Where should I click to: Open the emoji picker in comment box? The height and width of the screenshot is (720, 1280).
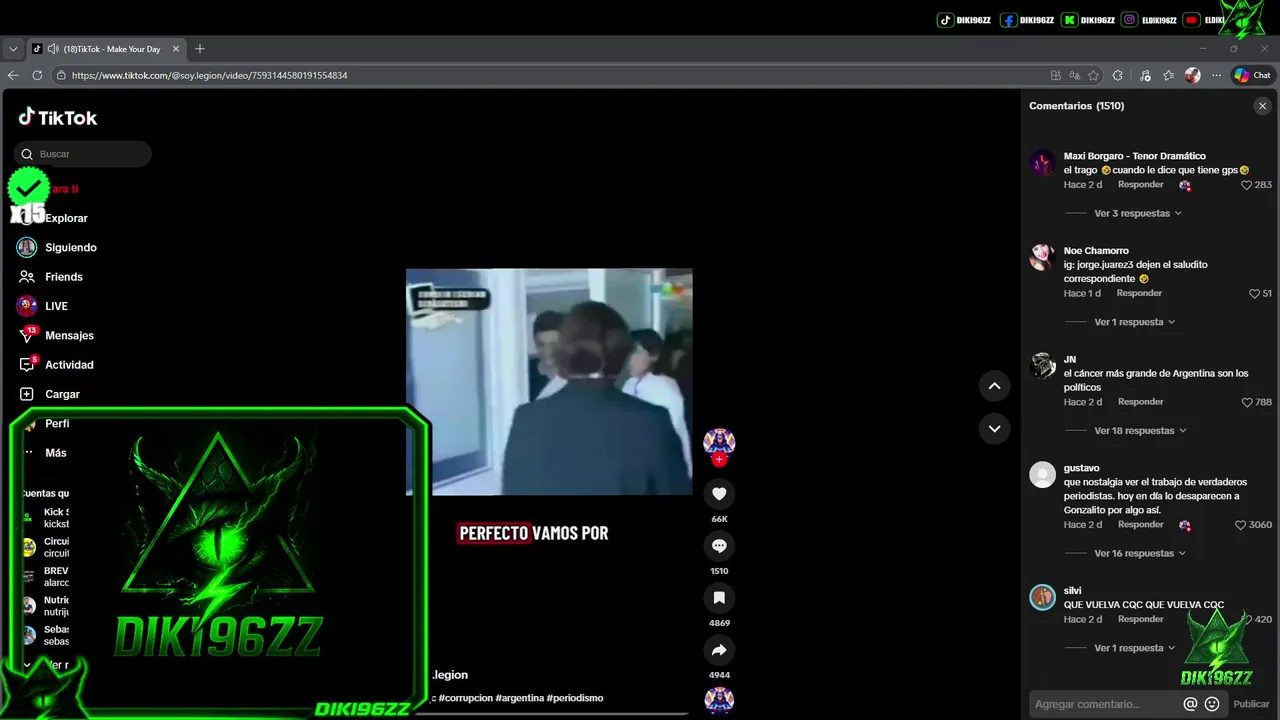[x=1212, y=704]
